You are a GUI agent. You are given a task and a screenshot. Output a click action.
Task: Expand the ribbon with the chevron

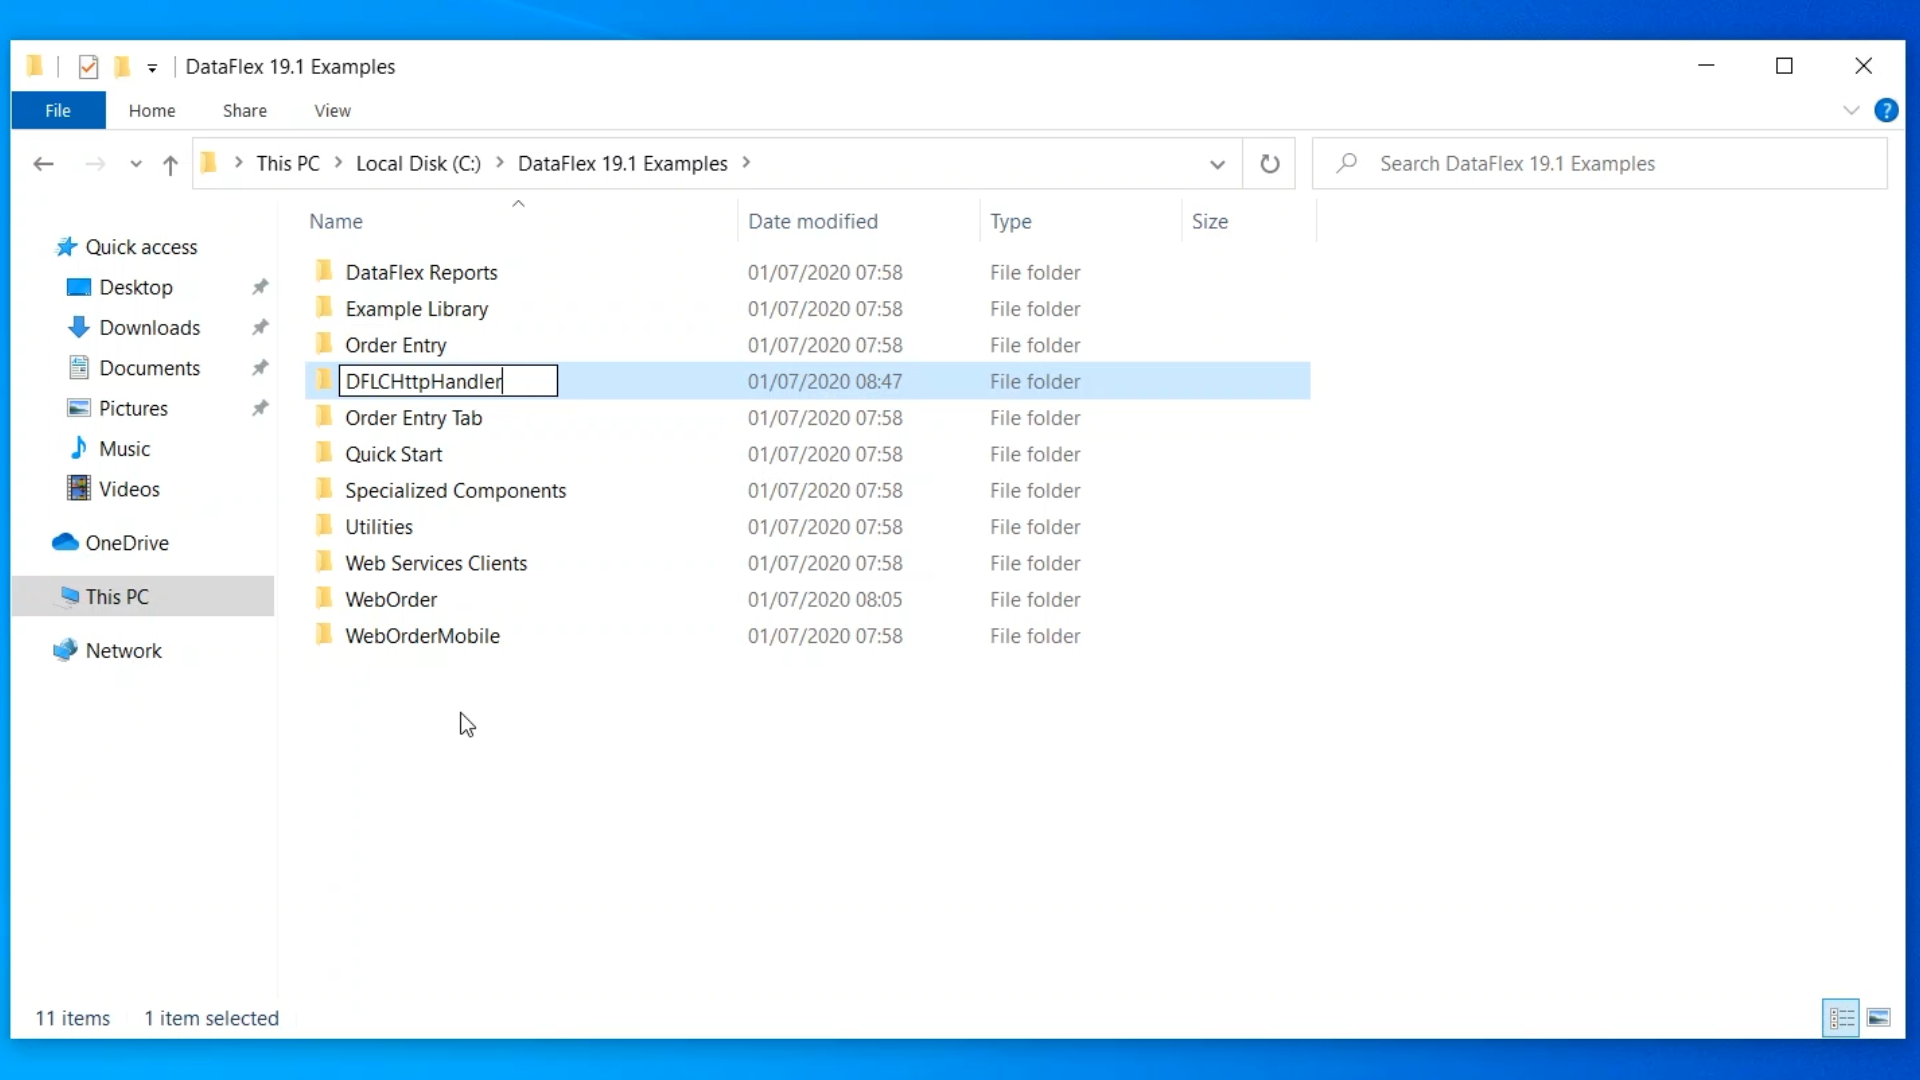tap(1851, 111)
